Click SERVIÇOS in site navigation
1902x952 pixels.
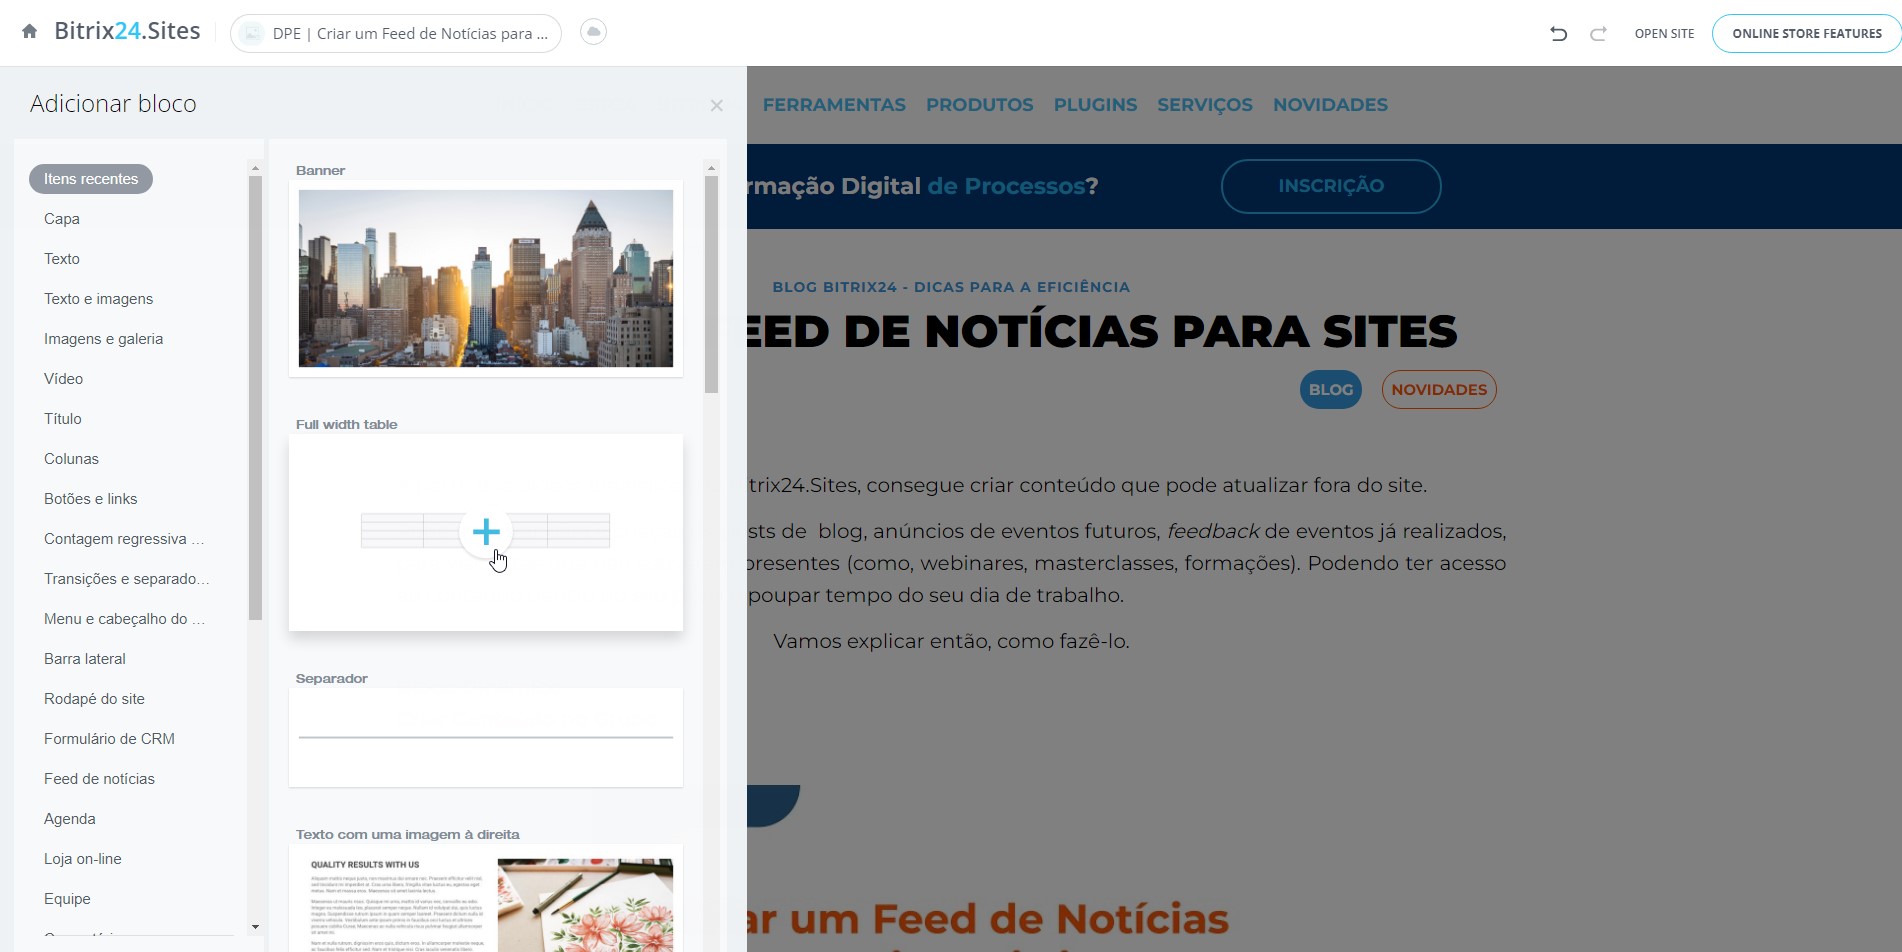[1205, 105]
